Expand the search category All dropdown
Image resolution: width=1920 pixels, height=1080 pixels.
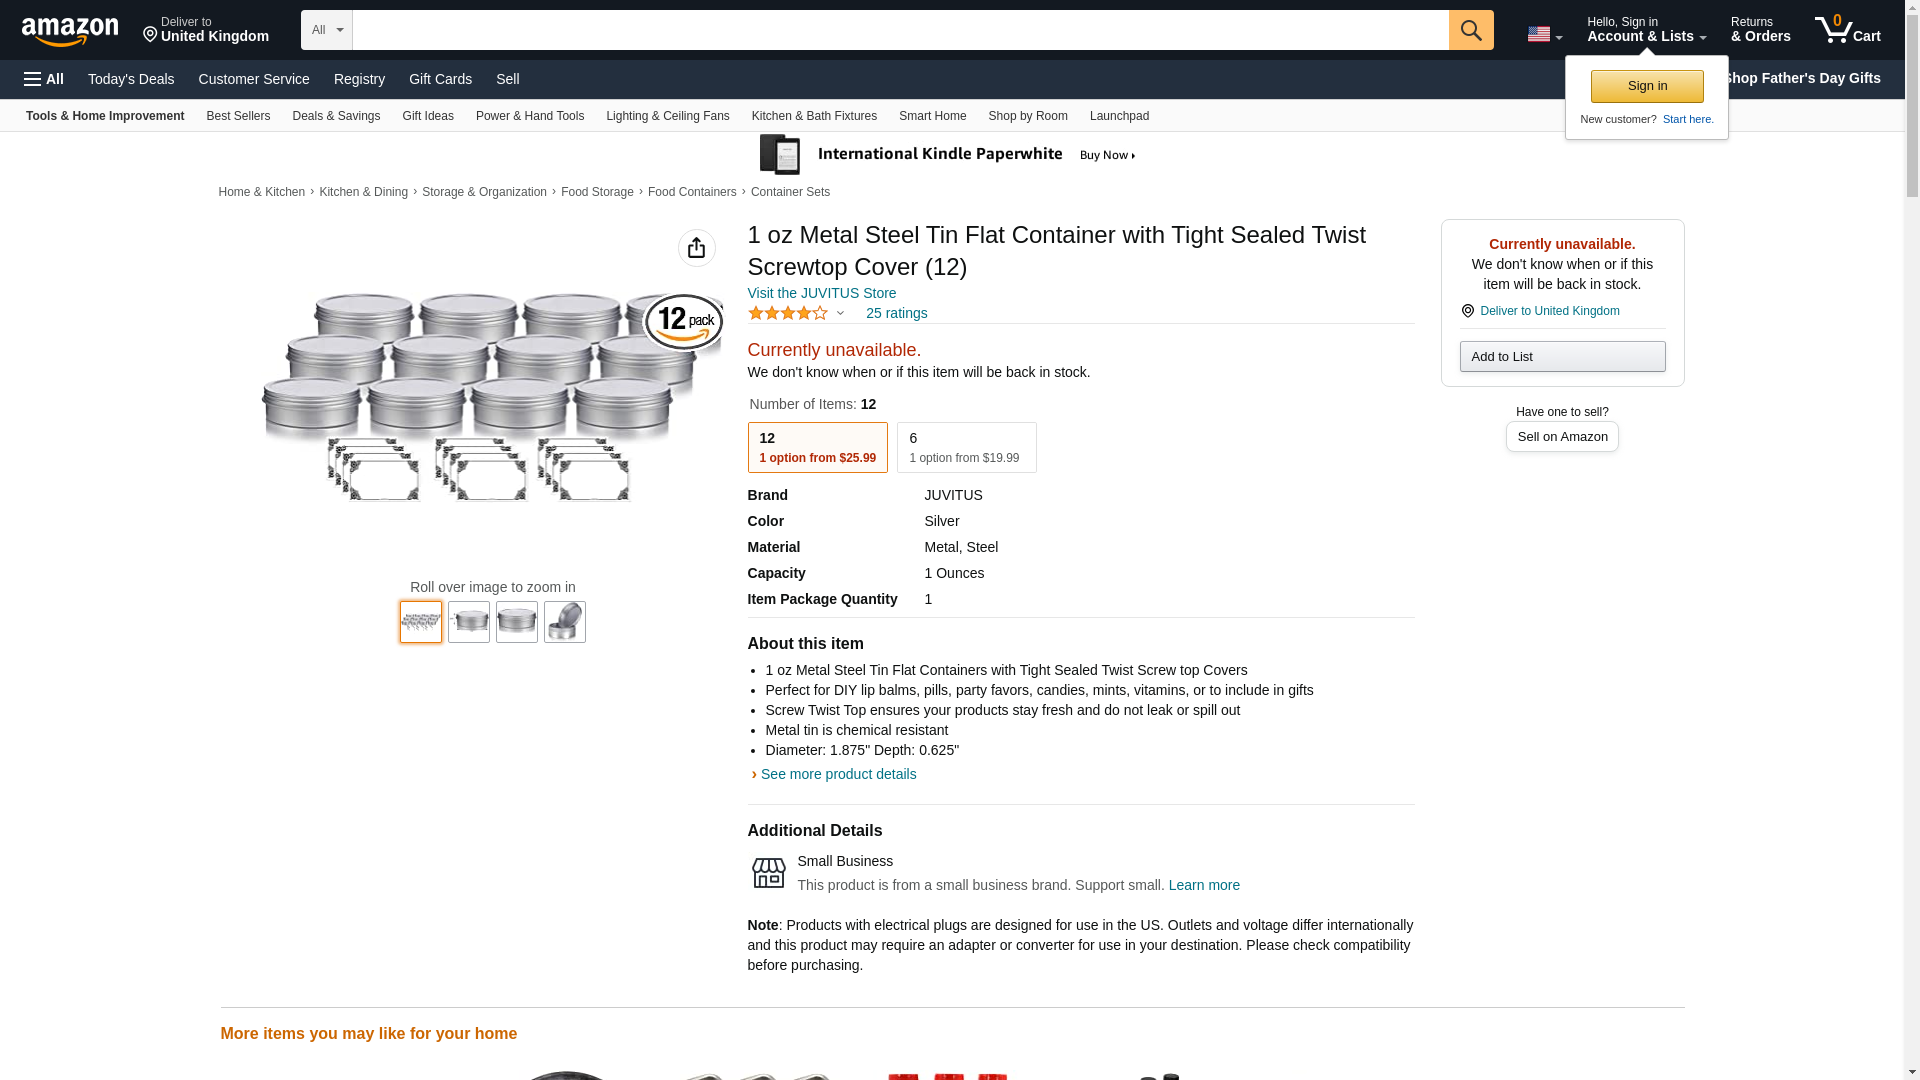(x=327, y=30)
